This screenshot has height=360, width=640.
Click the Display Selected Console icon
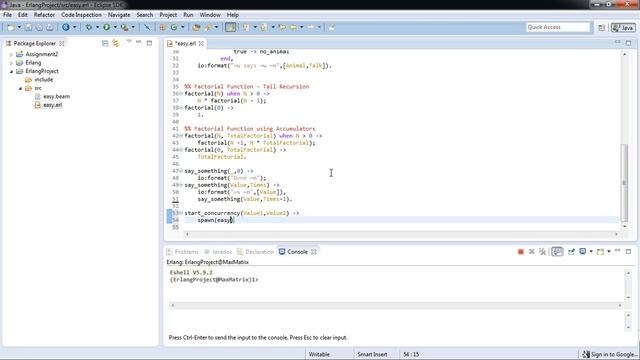click(583, 252)
